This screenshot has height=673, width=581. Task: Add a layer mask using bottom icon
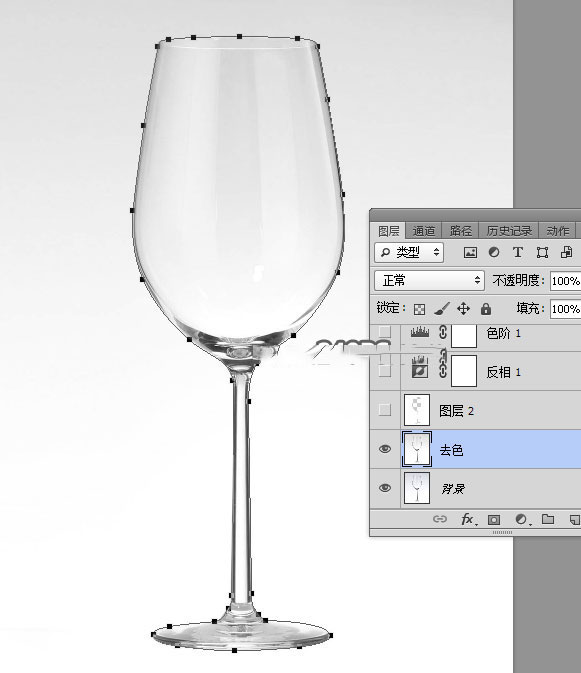click(x=494, y=520)
